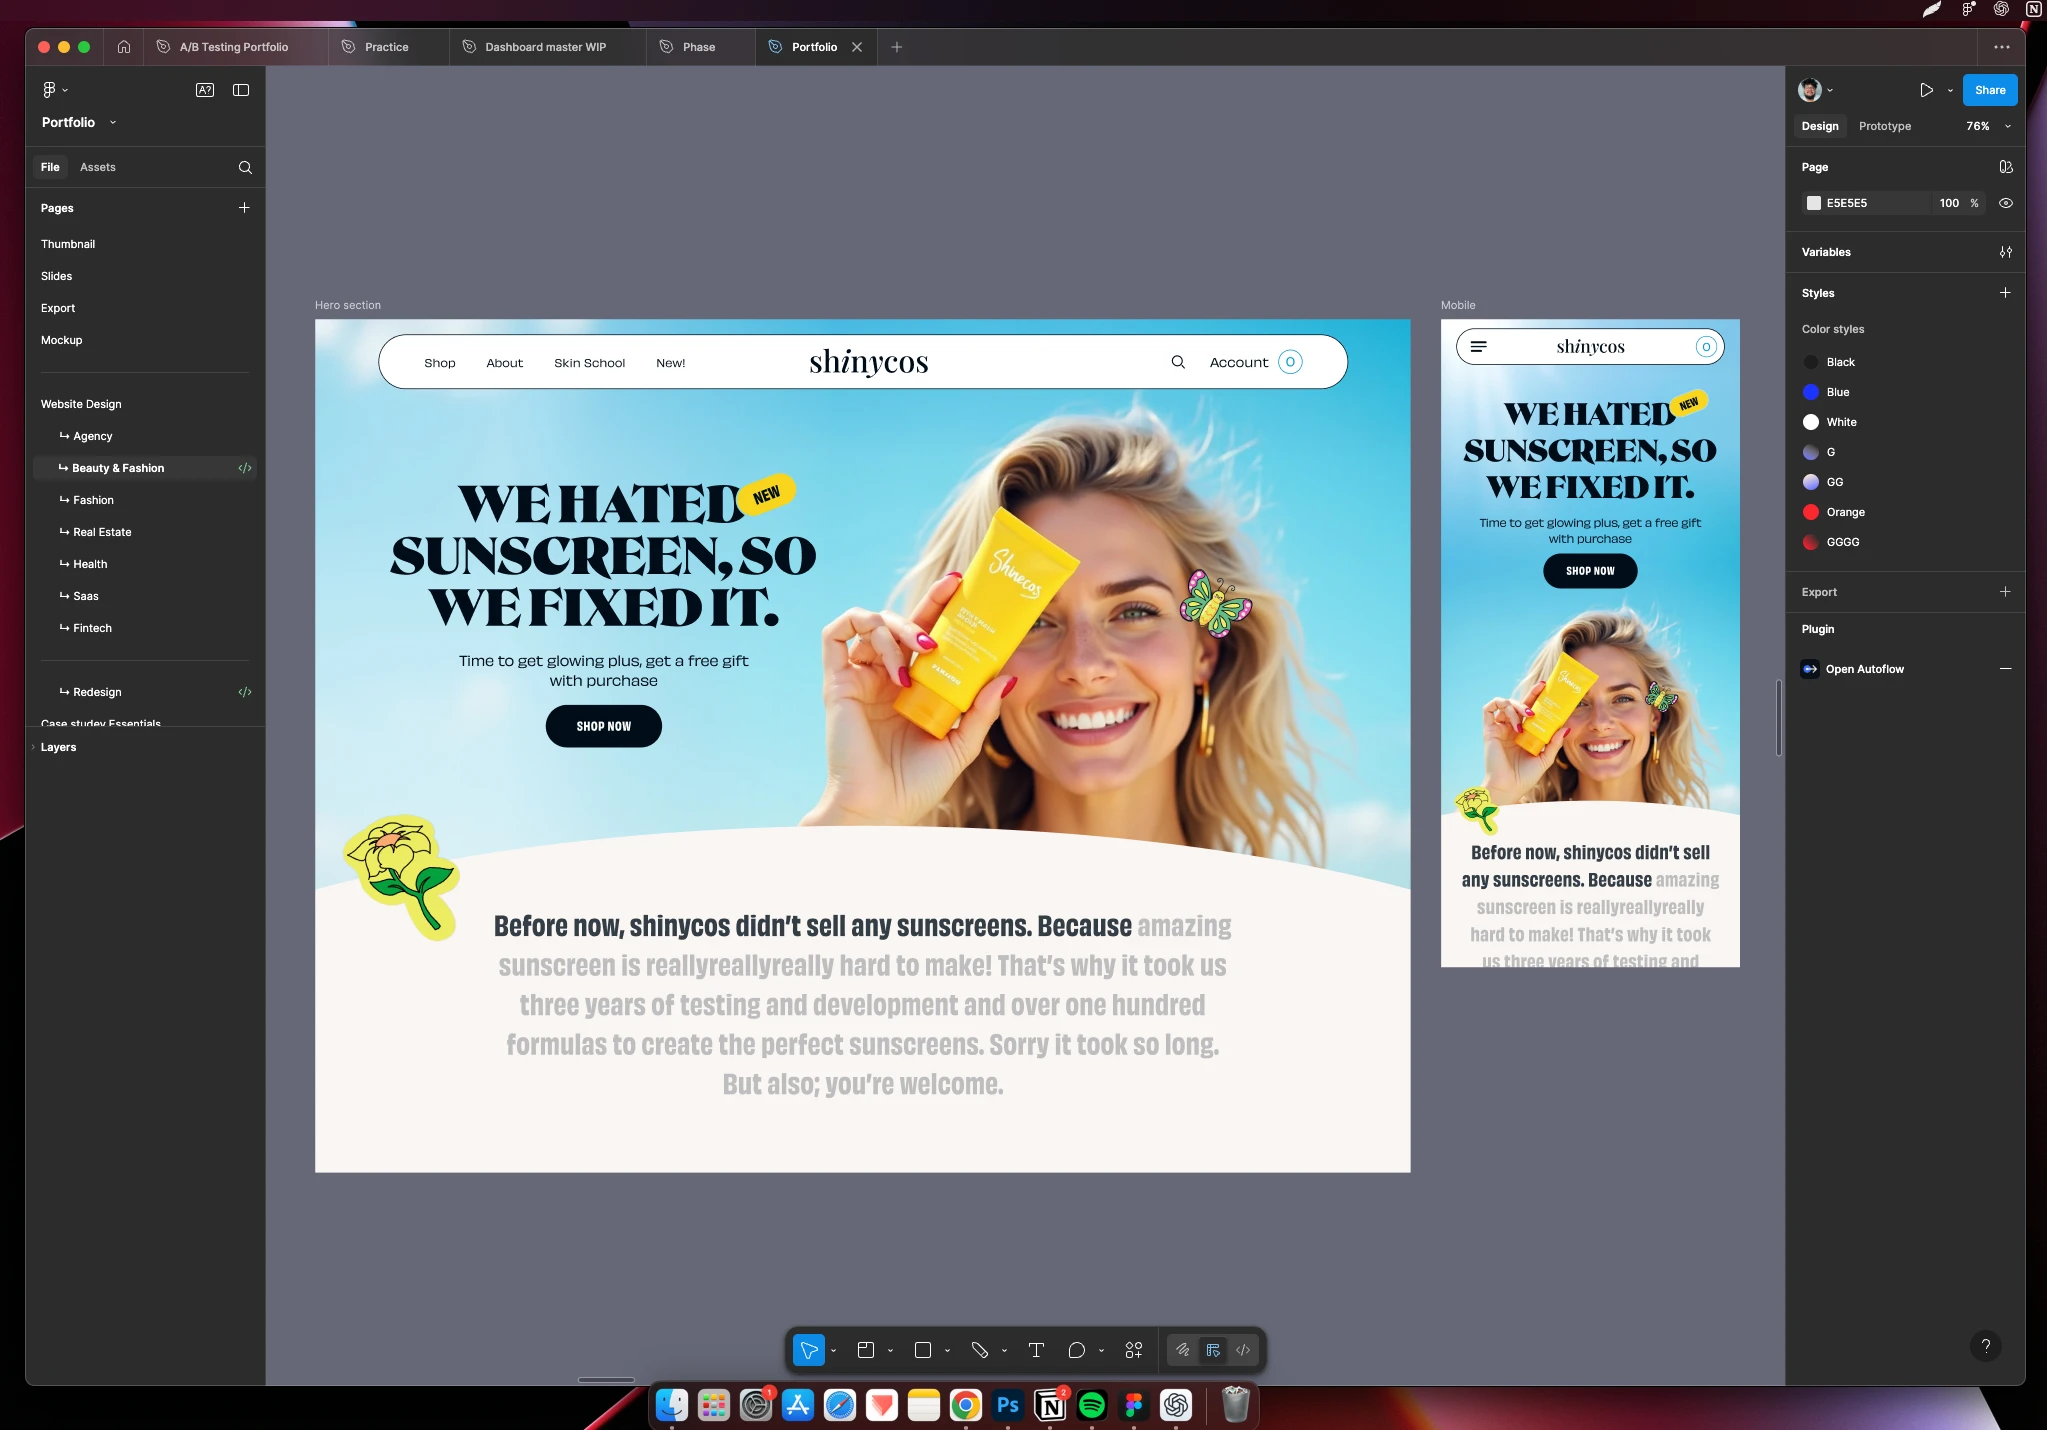The width and height of the screenshot is (2047, 1430).
Task: Open the three-dot overflow menu
Action: tap(2002, 47)
